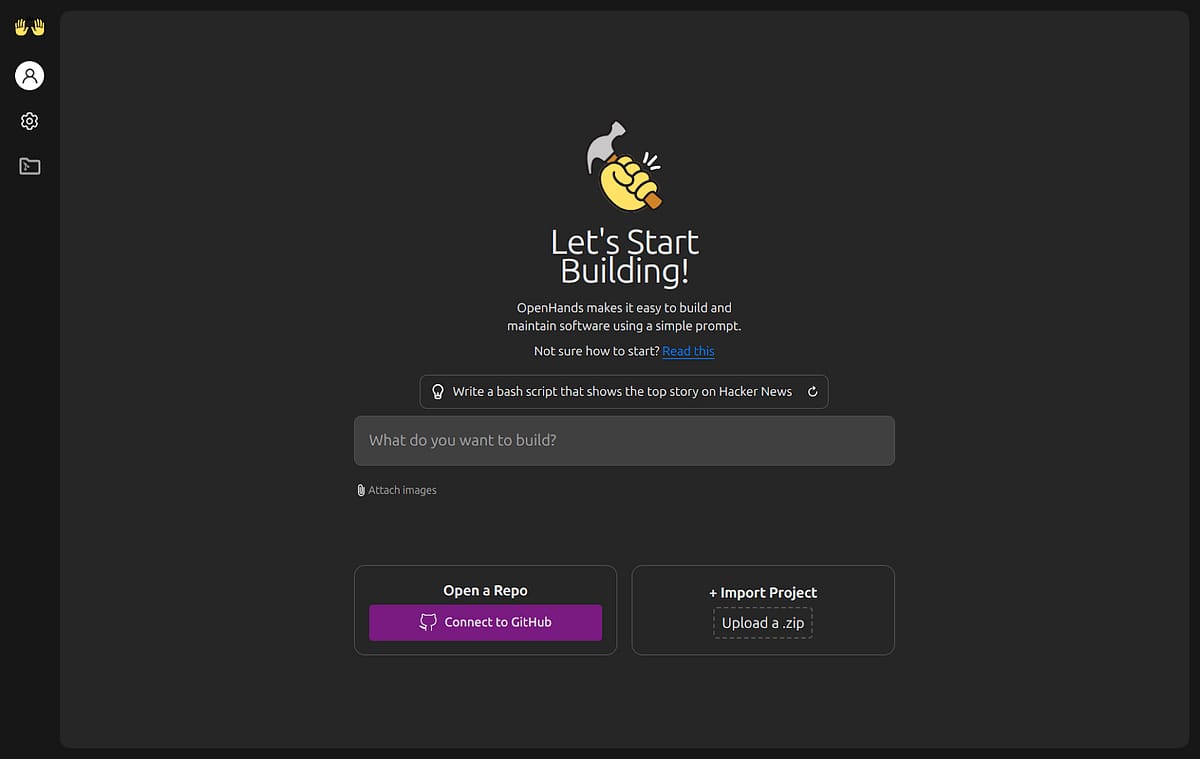Image resolution: width=1200 pixels, height=759 pixels.
Task: Click the paperclip Attach images icon
Action: pos(361,490)
